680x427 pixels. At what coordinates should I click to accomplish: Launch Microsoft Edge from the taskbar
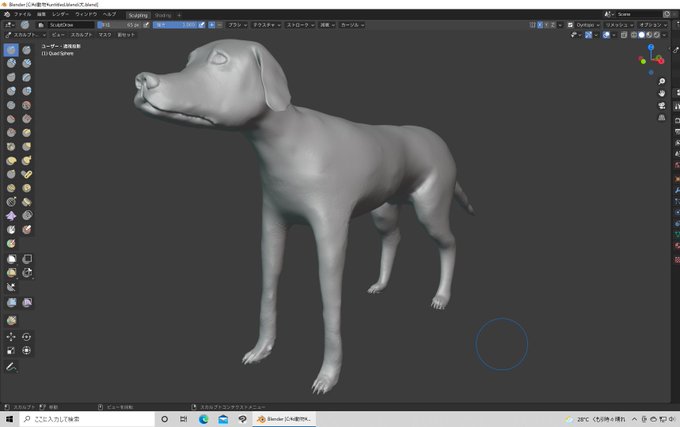(x=203, y=419)
